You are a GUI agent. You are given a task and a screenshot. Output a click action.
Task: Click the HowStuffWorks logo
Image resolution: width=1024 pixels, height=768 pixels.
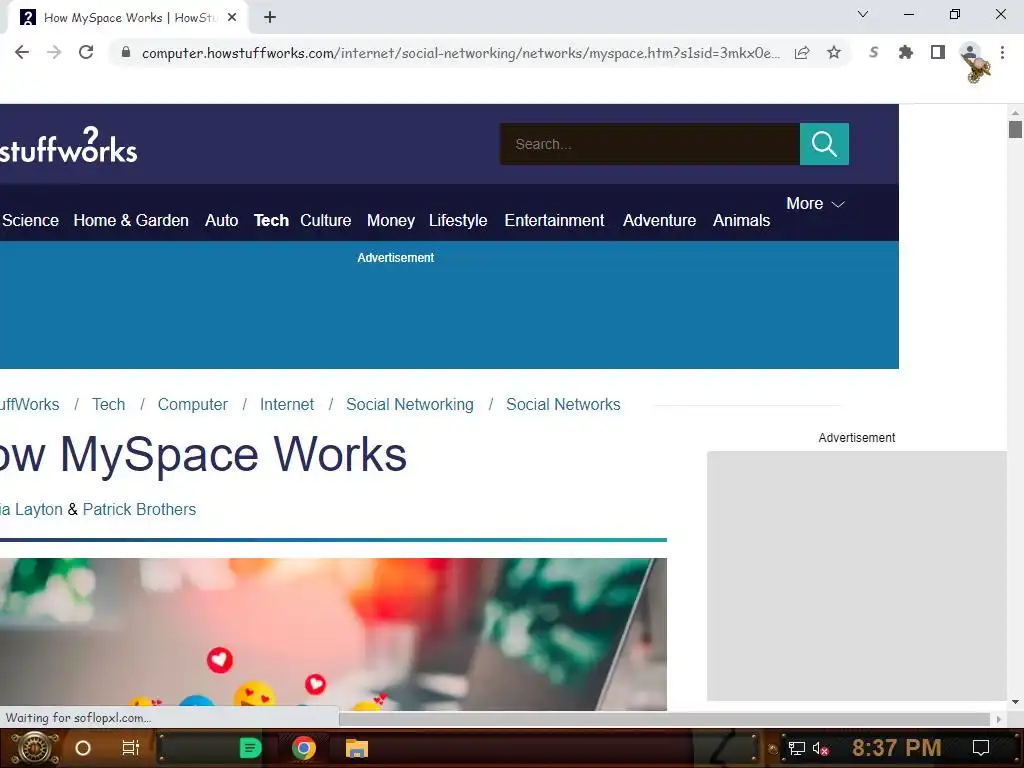[69, 145]
